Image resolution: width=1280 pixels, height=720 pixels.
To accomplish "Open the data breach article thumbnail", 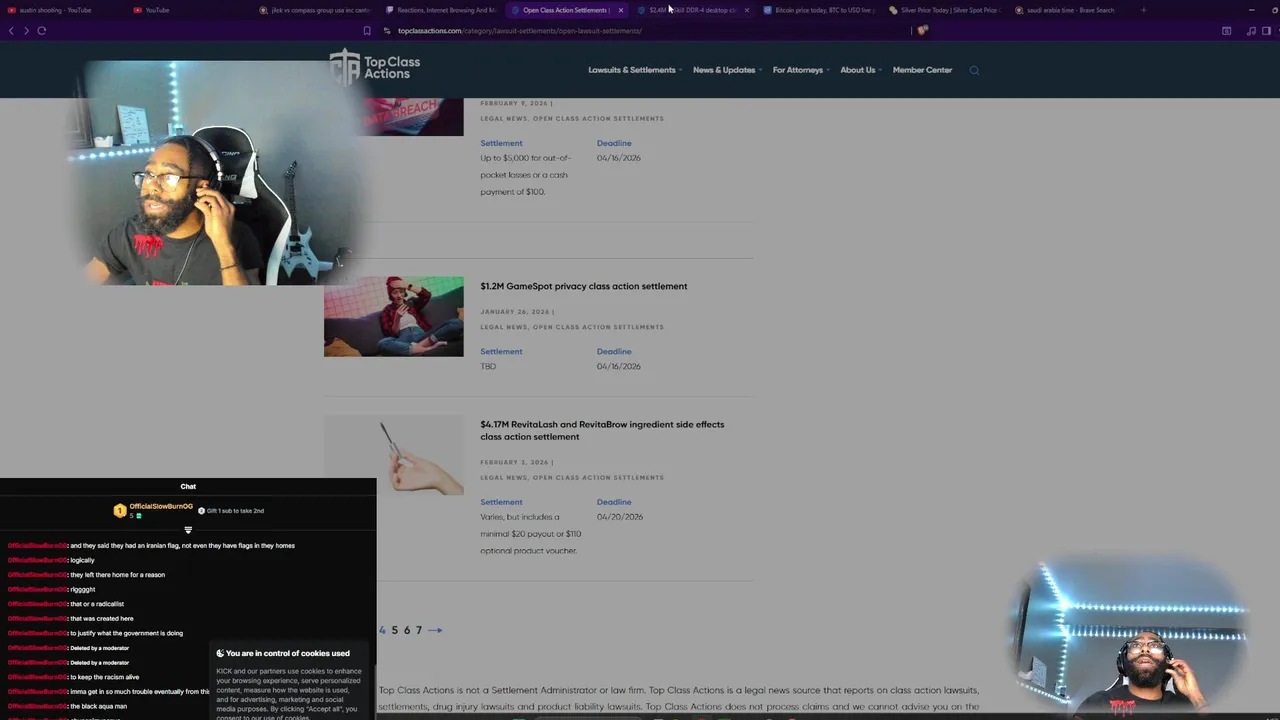I will (x=412, y=117).
